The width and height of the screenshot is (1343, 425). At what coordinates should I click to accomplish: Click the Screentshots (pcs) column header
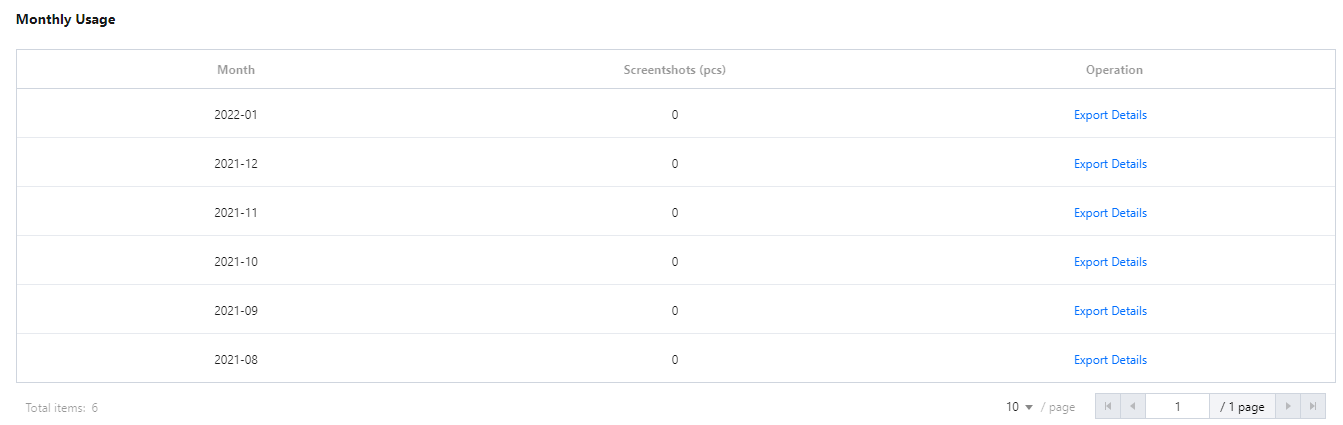coord(674,70)
